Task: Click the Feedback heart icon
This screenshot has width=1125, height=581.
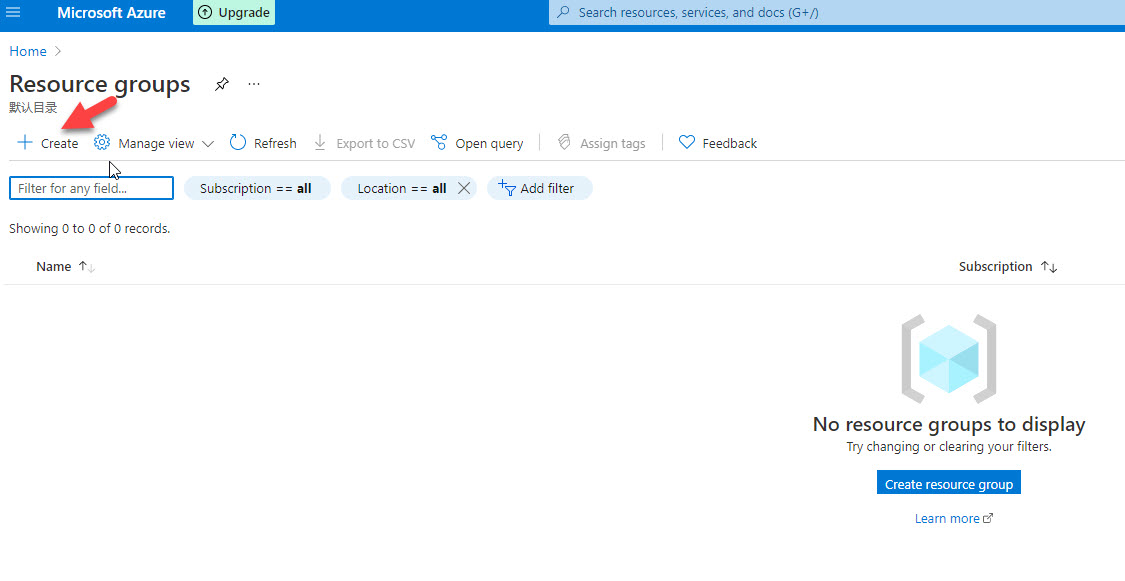Action: pos(687,143)
